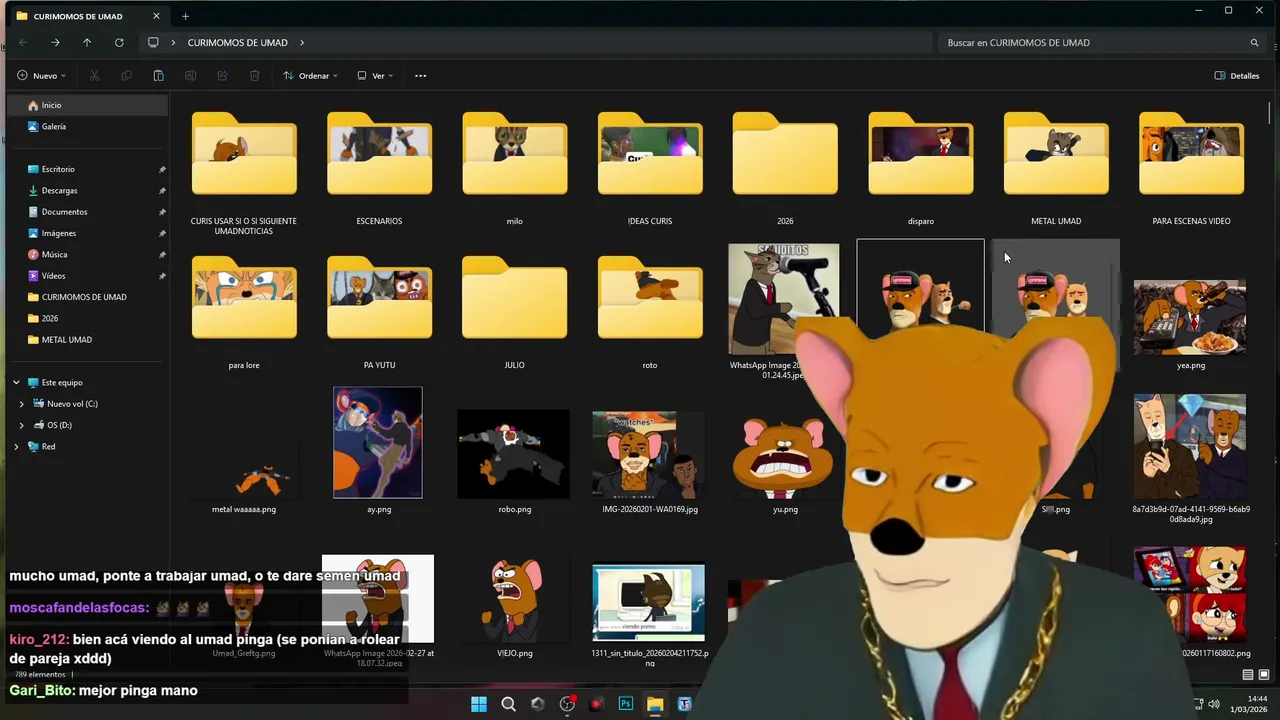Open the Ordenar sort dropdown

tap(310, 76)
